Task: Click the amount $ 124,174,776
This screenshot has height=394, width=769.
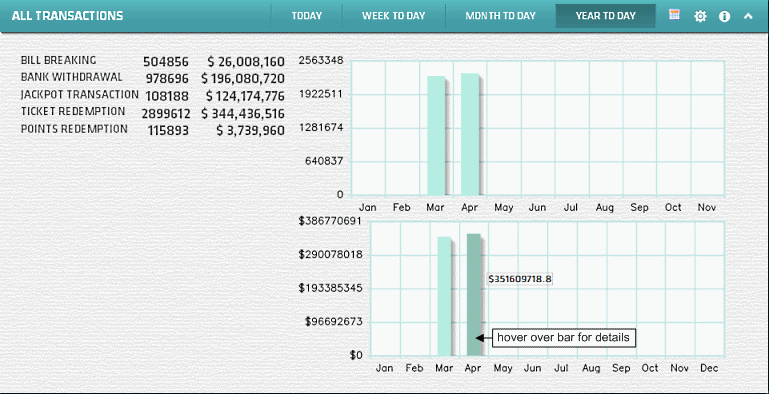Action: 245,96
